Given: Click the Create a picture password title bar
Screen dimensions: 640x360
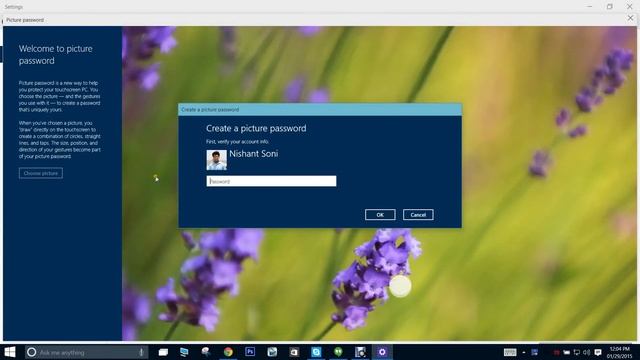Looking at the screenshot, I should pos(320,109).
